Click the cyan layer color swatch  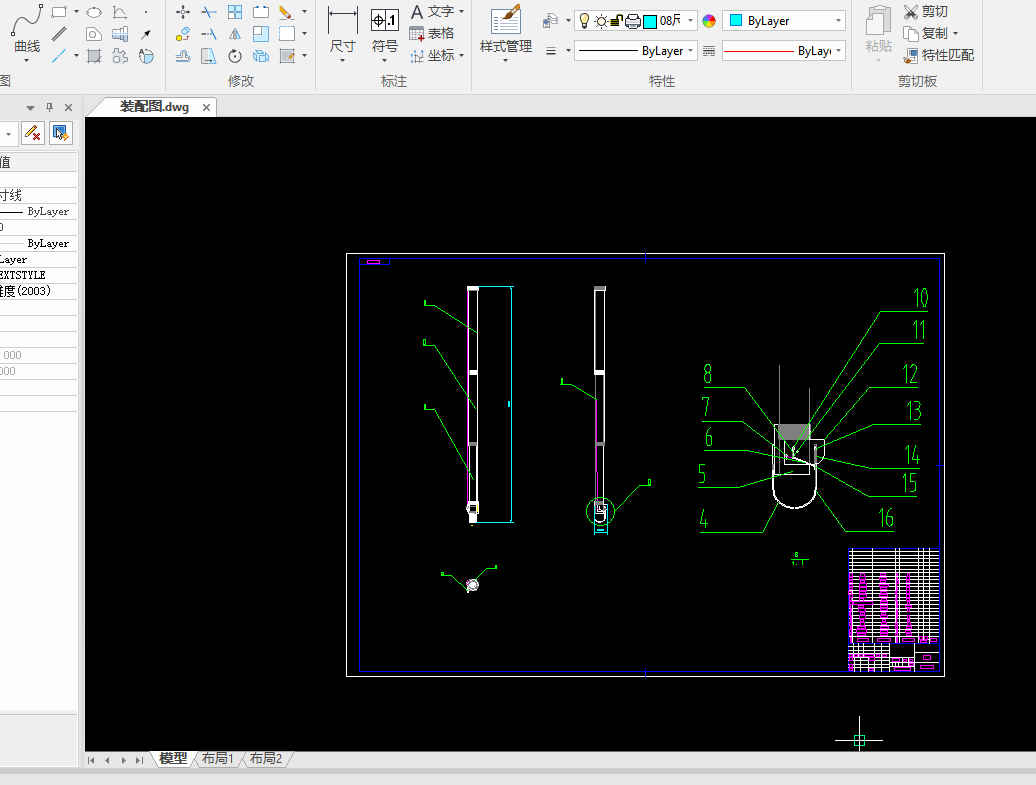649,22
